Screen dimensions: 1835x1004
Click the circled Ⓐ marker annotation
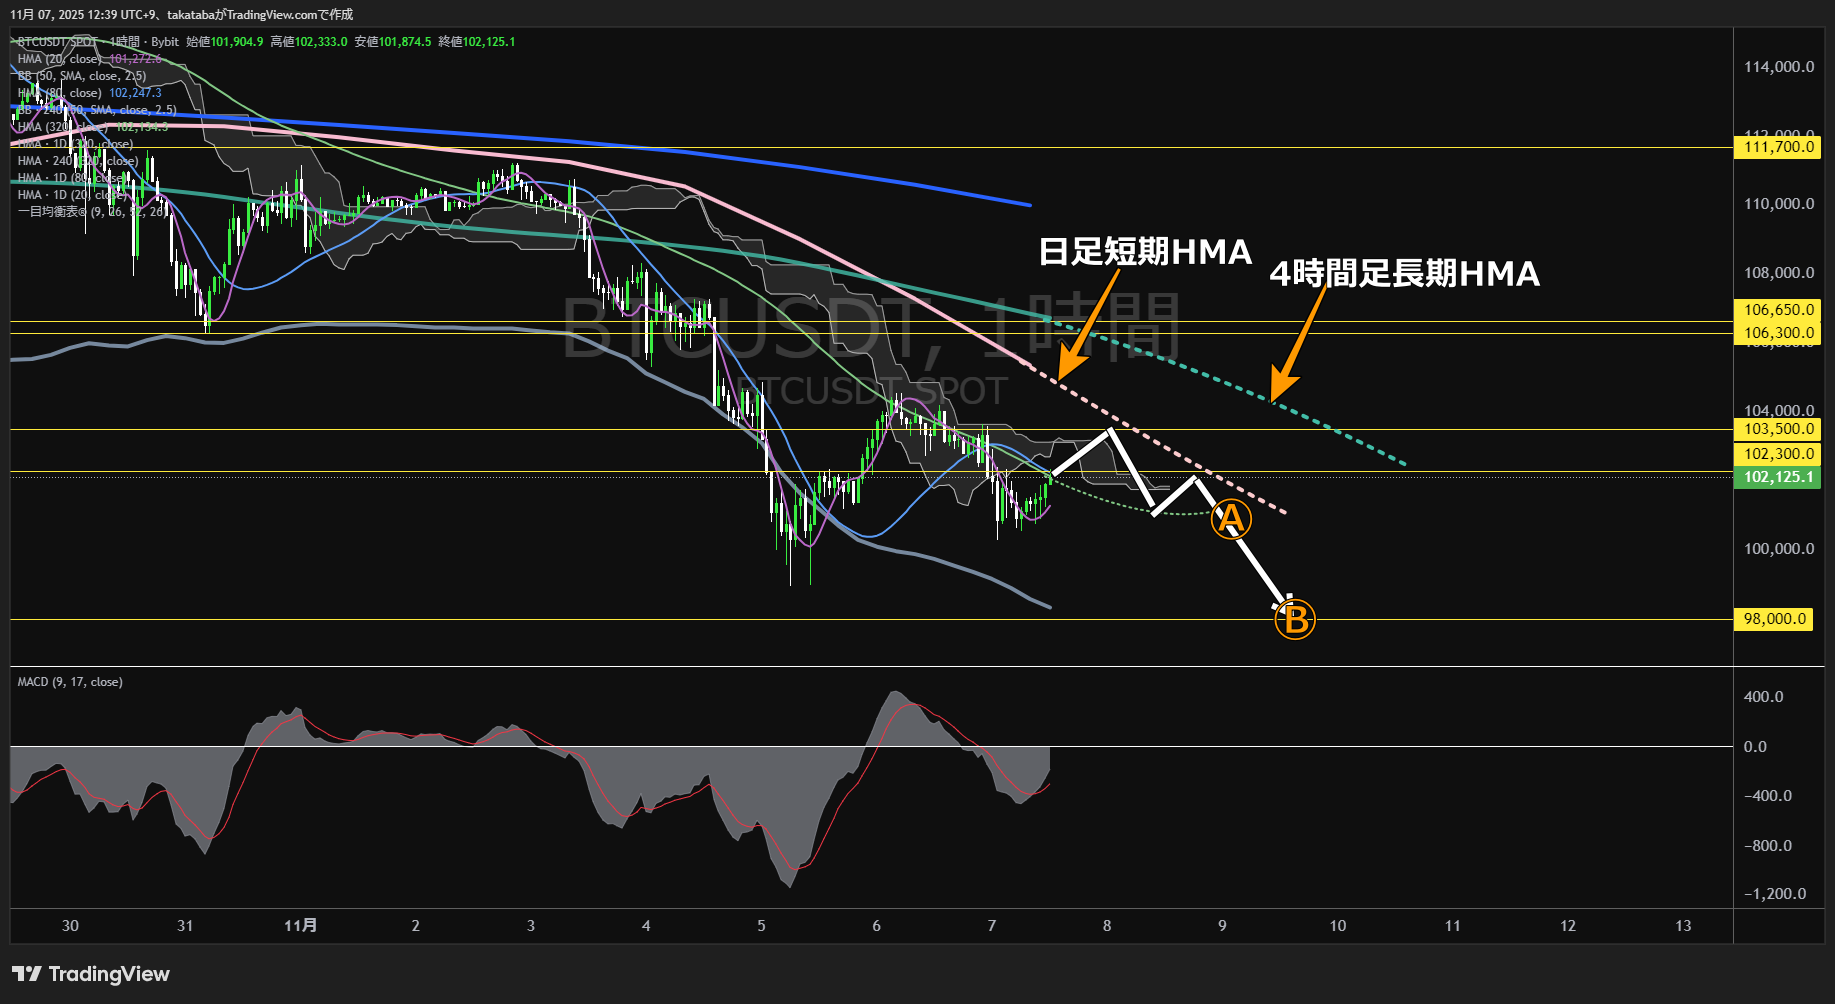[x=1231, y=518]
